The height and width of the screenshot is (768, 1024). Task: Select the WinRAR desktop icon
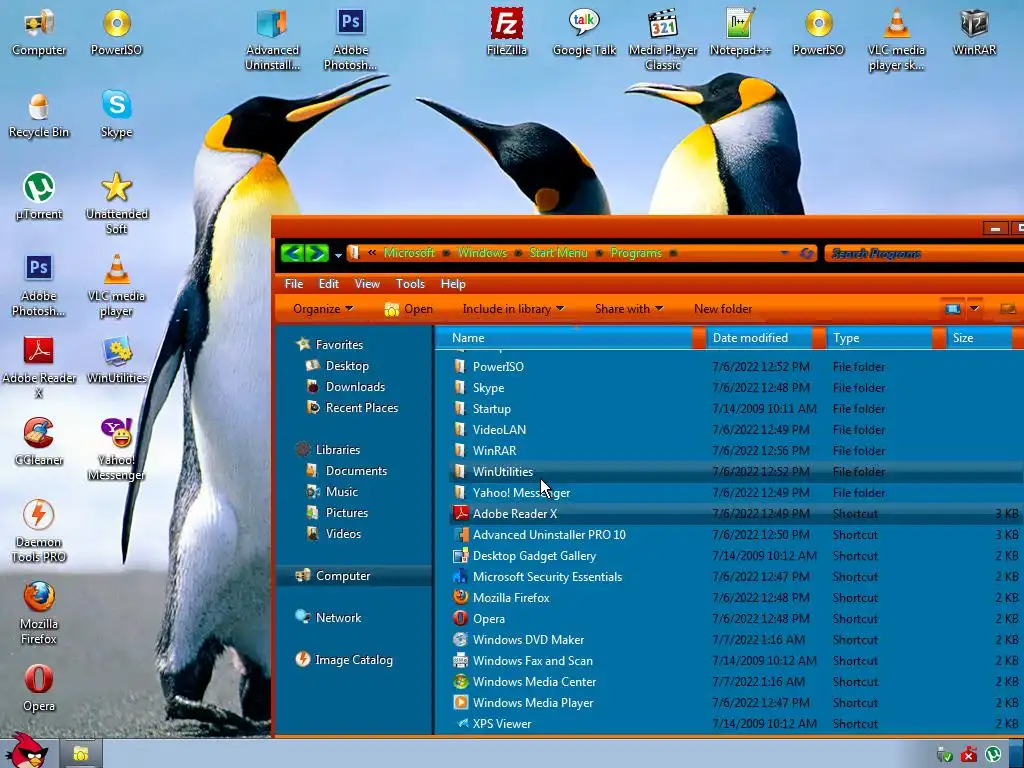point(974,31)
